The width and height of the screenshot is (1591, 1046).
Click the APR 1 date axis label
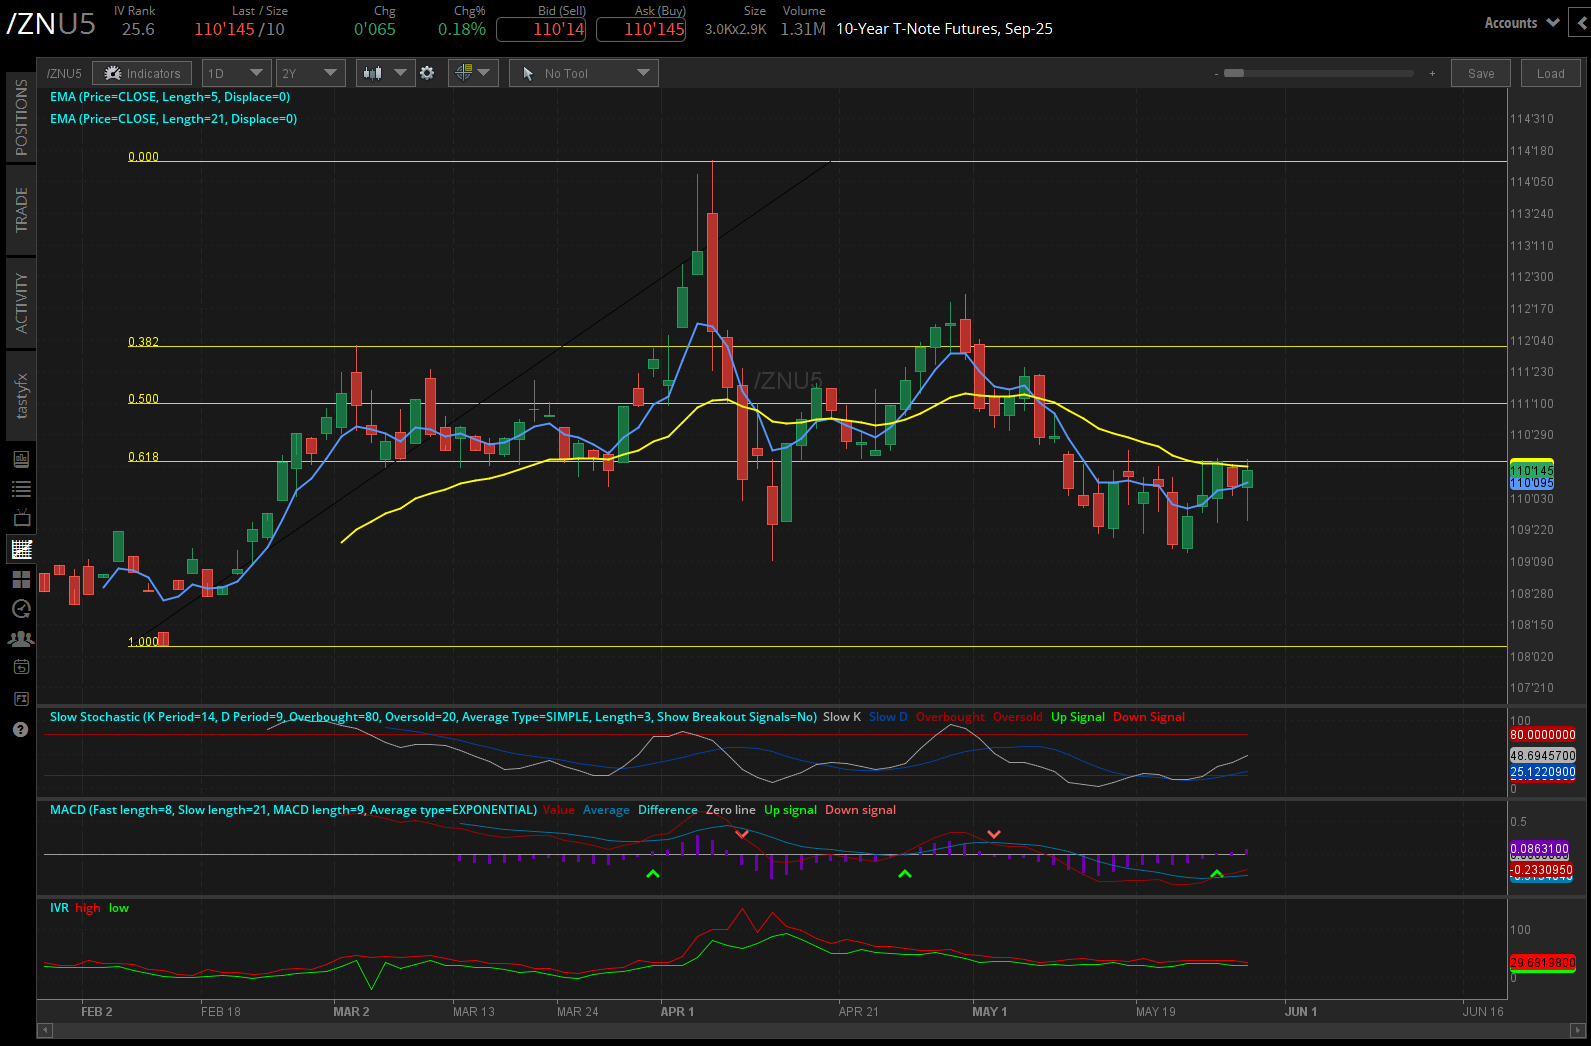click(x=677, y=1012)
